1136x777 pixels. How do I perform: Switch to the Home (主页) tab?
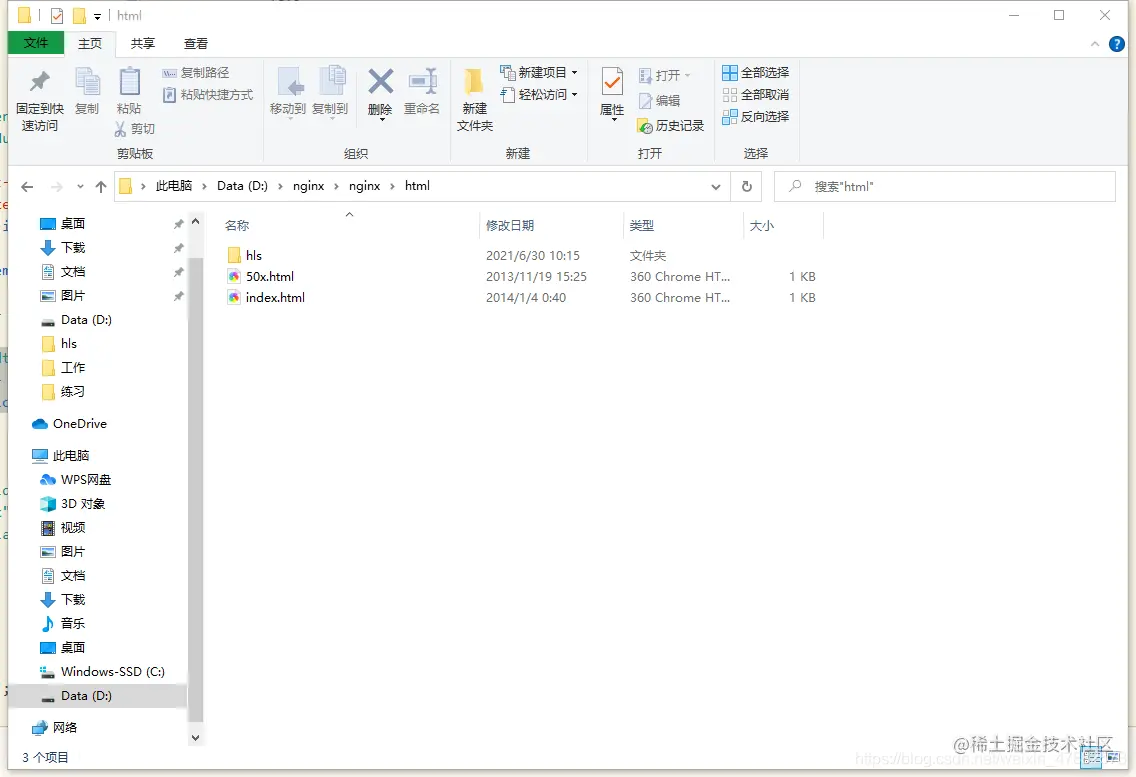click(90, 43)
